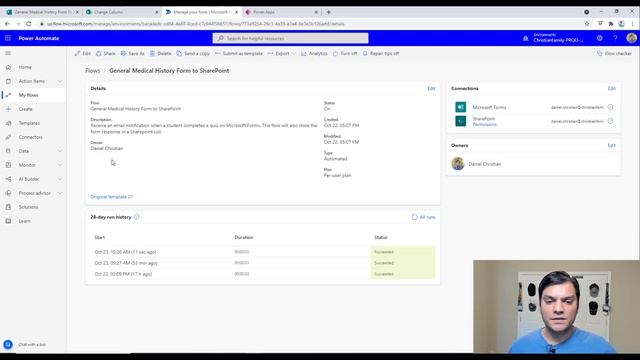This screenshot has width=640, height=360.
Task: Open the Export dropdown
Action: (x=282, y=53)
